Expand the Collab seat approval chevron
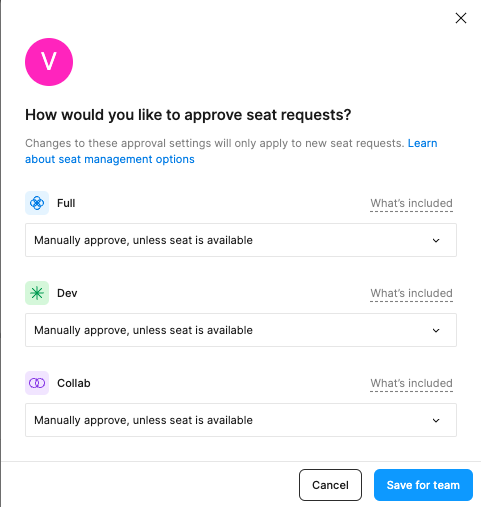This screenshot has width=481, height=507. coord(436,420)
